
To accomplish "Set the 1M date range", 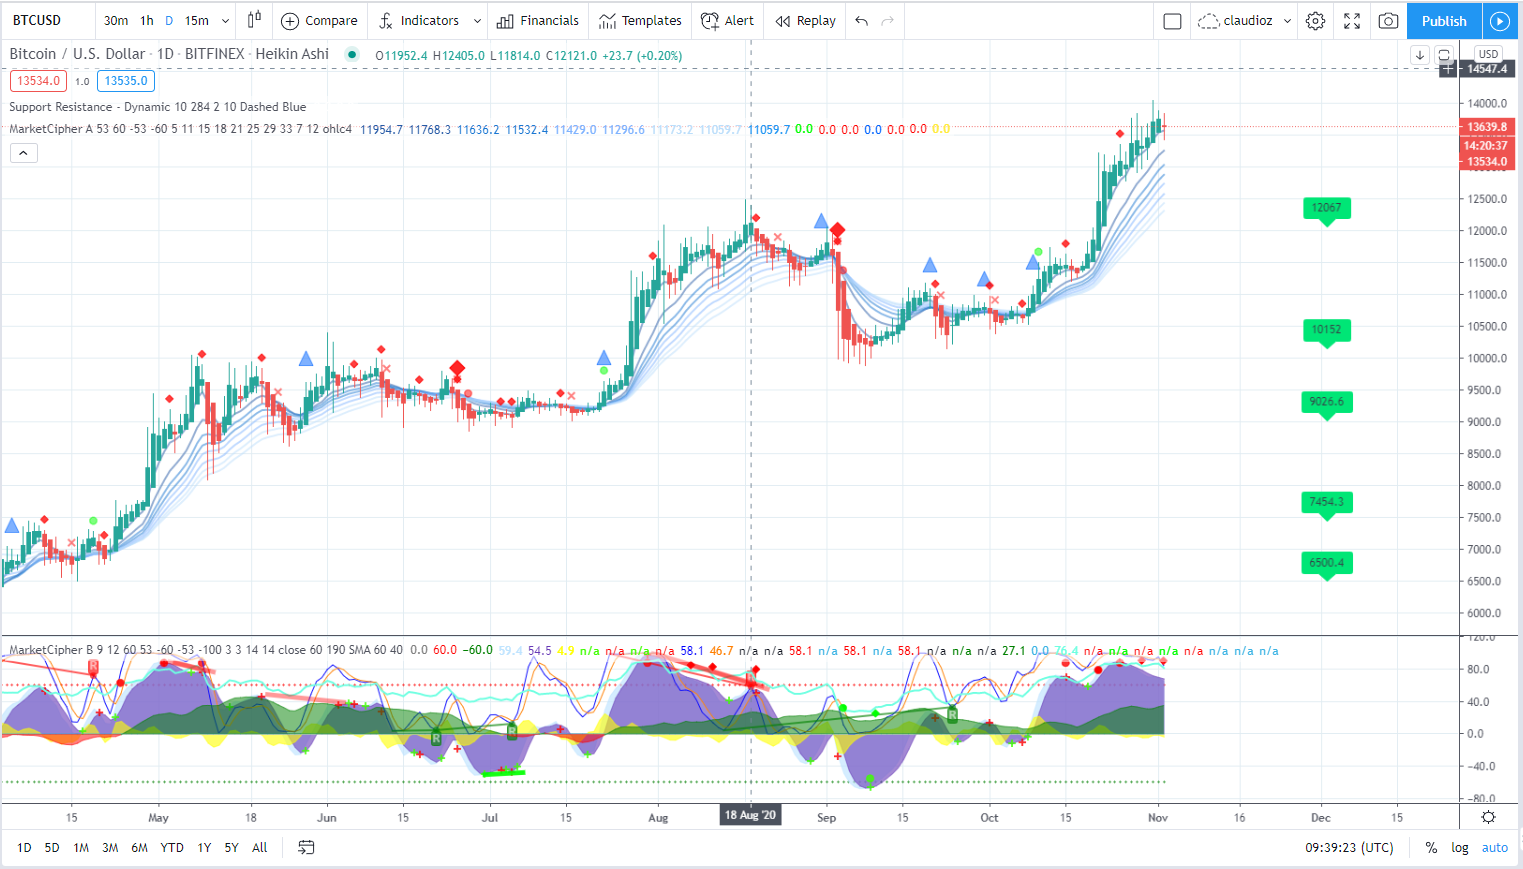I will coord(81,847).
